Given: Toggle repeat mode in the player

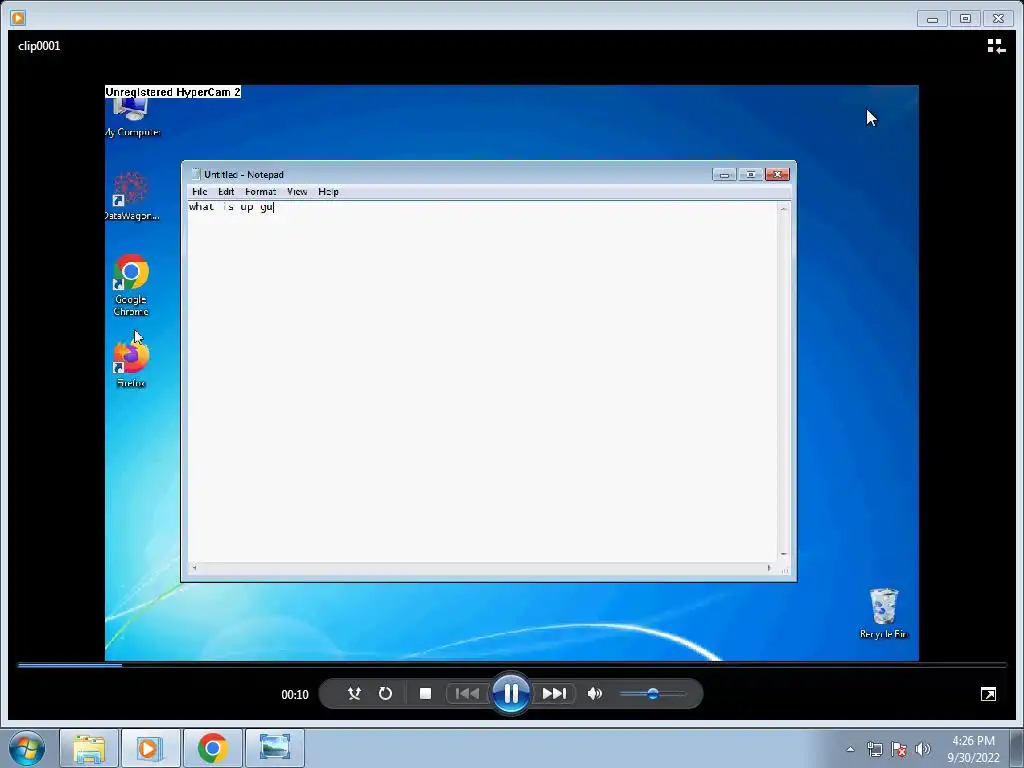Looking at the screenshot, I should click(385, 694).
